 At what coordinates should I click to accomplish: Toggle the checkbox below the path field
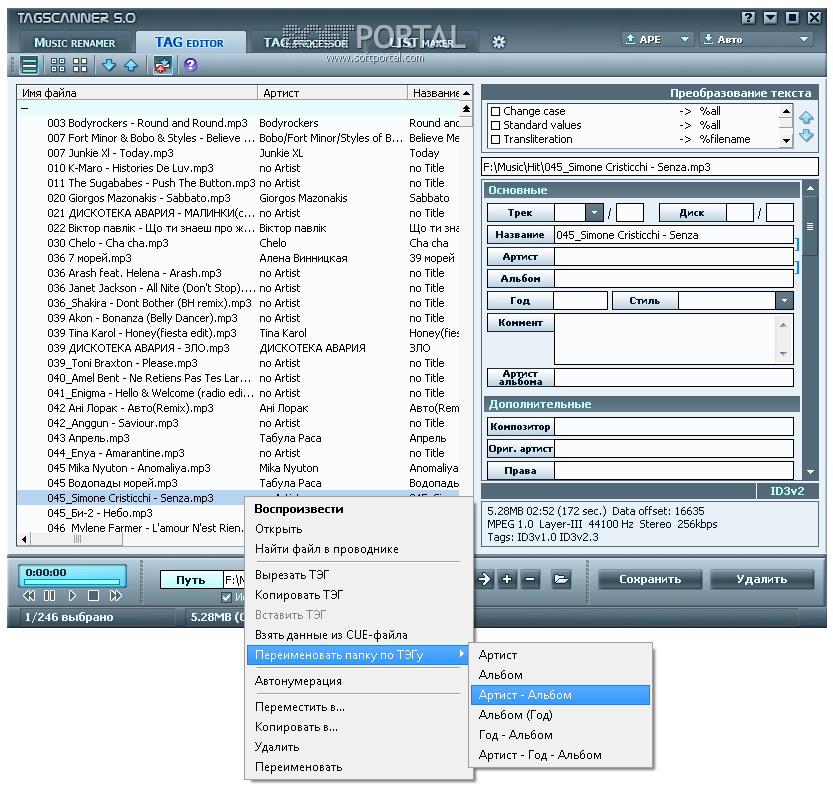pyautogui.click(x=227, y=598)
